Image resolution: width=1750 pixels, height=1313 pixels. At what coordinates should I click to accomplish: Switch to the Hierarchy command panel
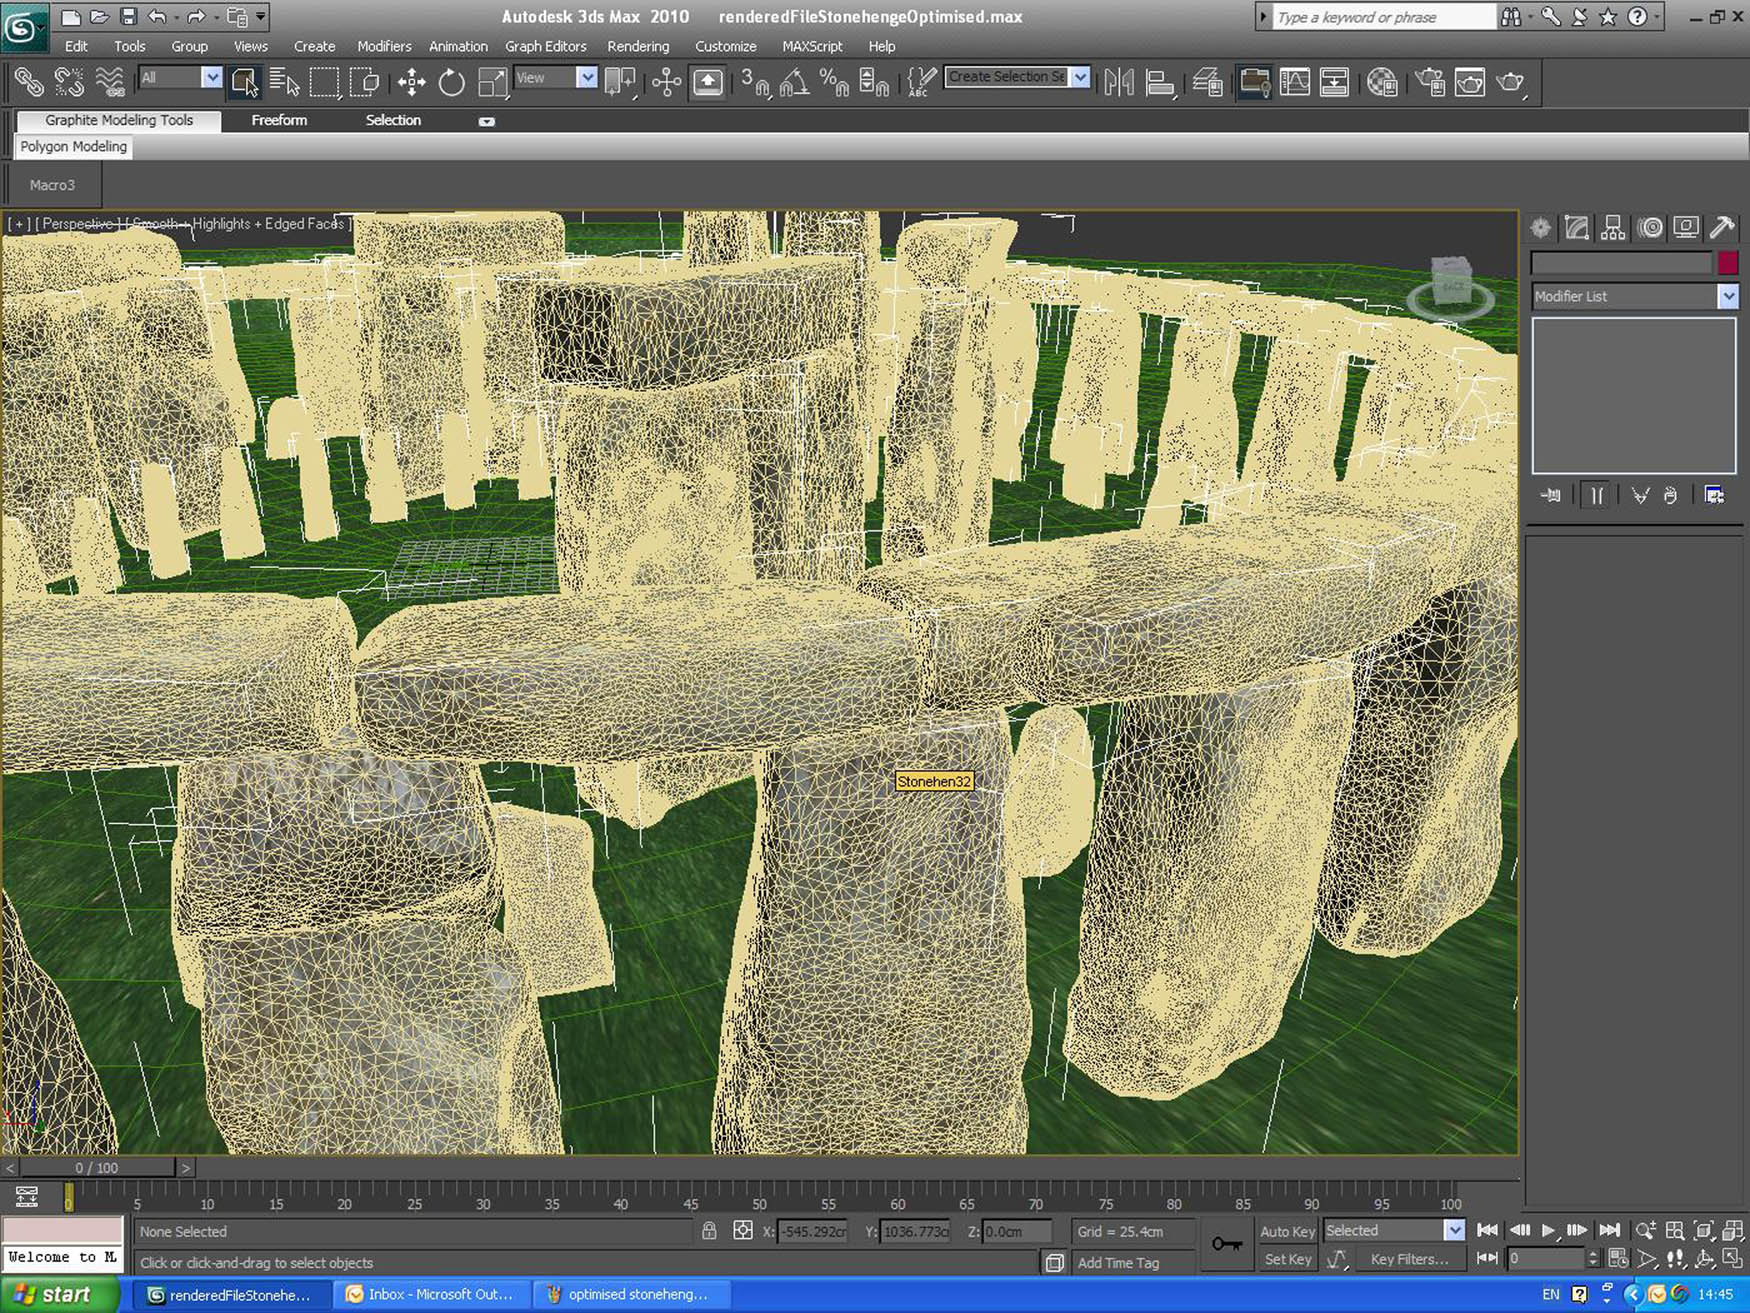[1612, 228]
